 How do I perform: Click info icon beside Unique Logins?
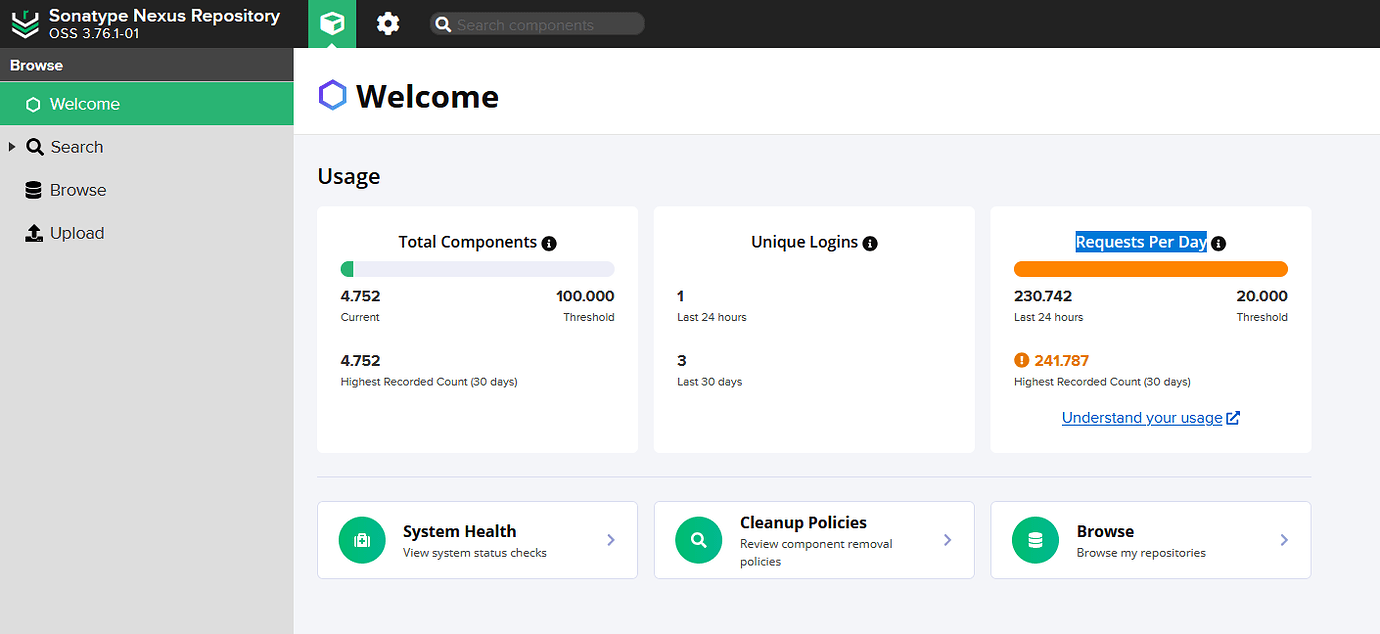[x=870, y=243]
